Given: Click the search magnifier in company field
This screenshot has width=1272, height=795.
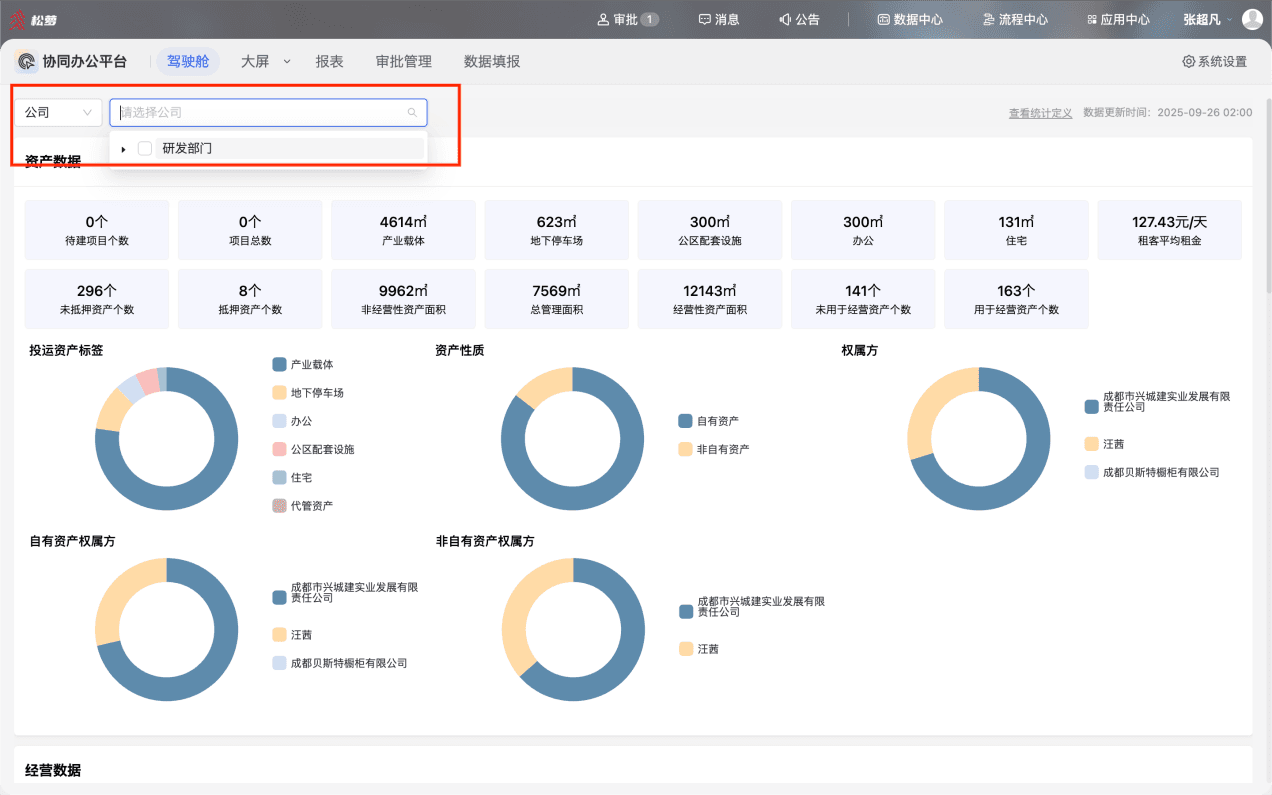Looking at the screenshot, I should pyautogui.click(x=412, y=113).
